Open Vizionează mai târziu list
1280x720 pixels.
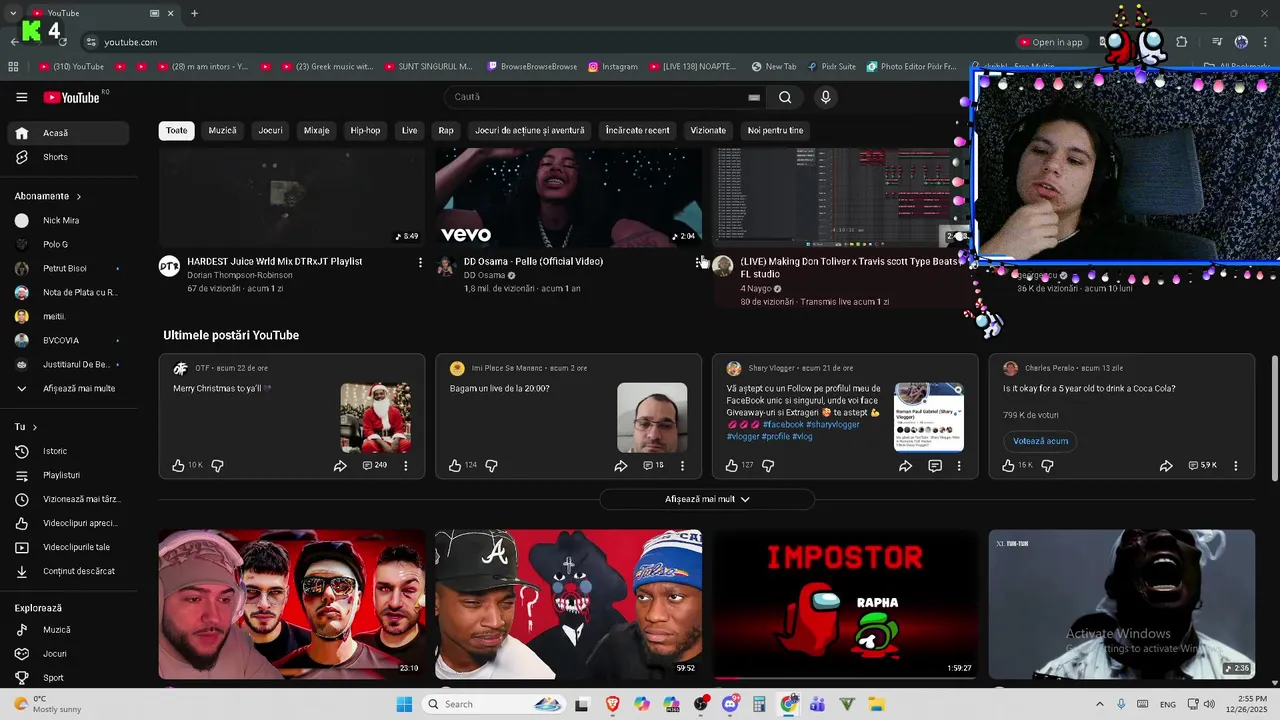click(68, 499)
